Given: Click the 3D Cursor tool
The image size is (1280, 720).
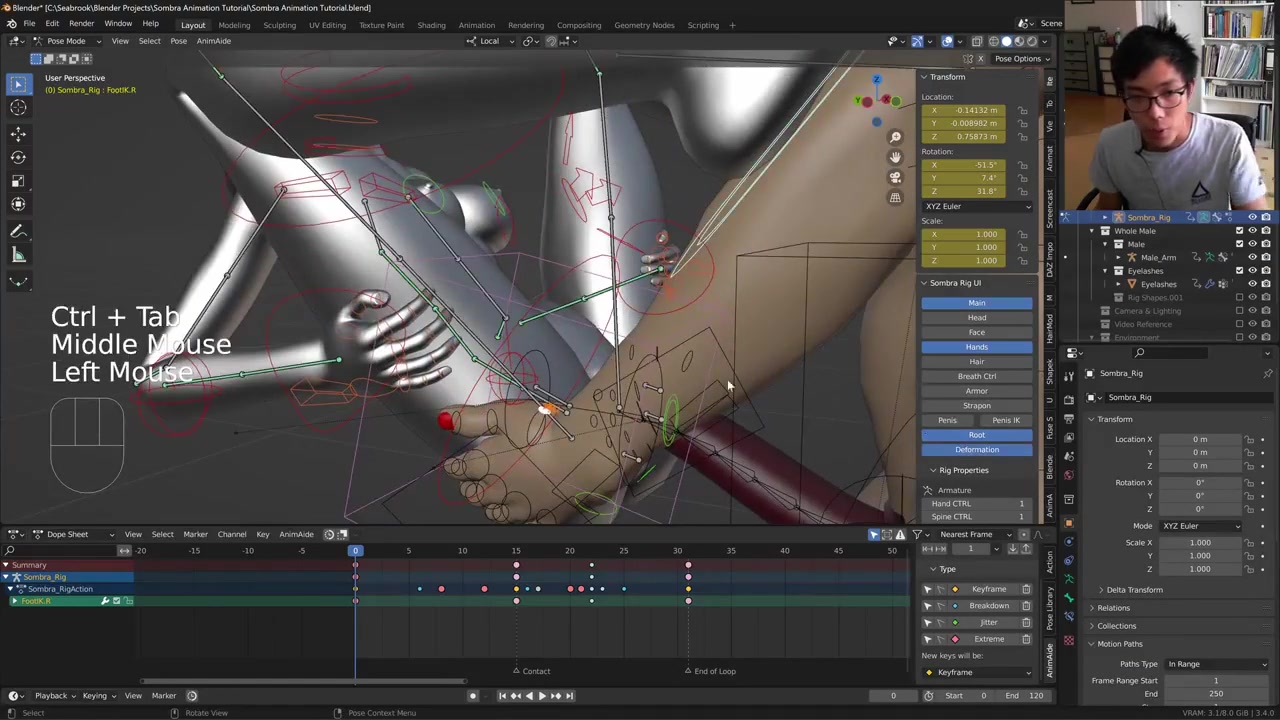Looking at the screenshot, I should pos(18,108).
